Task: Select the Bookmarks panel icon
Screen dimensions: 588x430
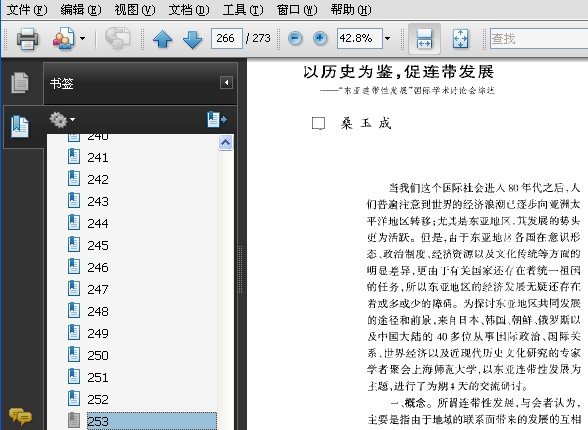Action: [20, 127]
